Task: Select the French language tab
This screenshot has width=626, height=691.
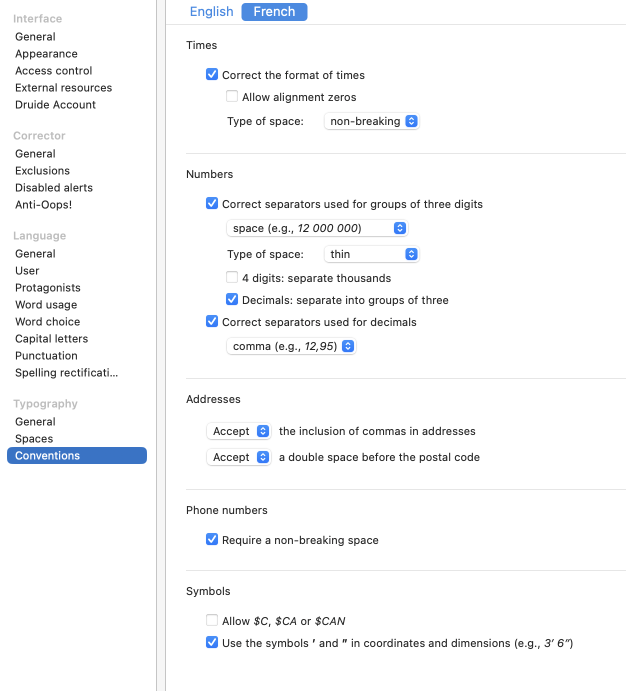Action: (274, 12)
